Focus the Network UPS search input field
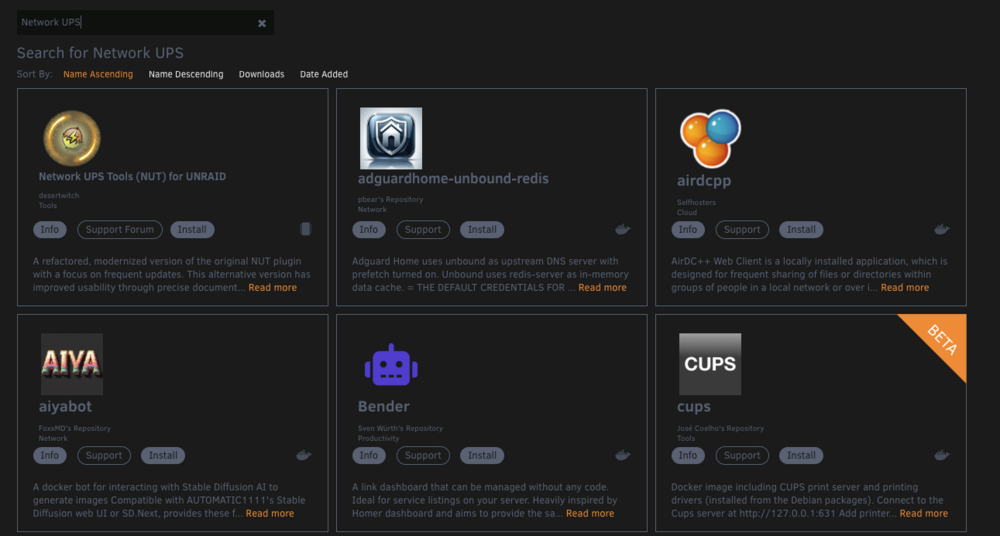Image resolution: width=1000 pixels, height=536 pixels. tap(136, 22)
